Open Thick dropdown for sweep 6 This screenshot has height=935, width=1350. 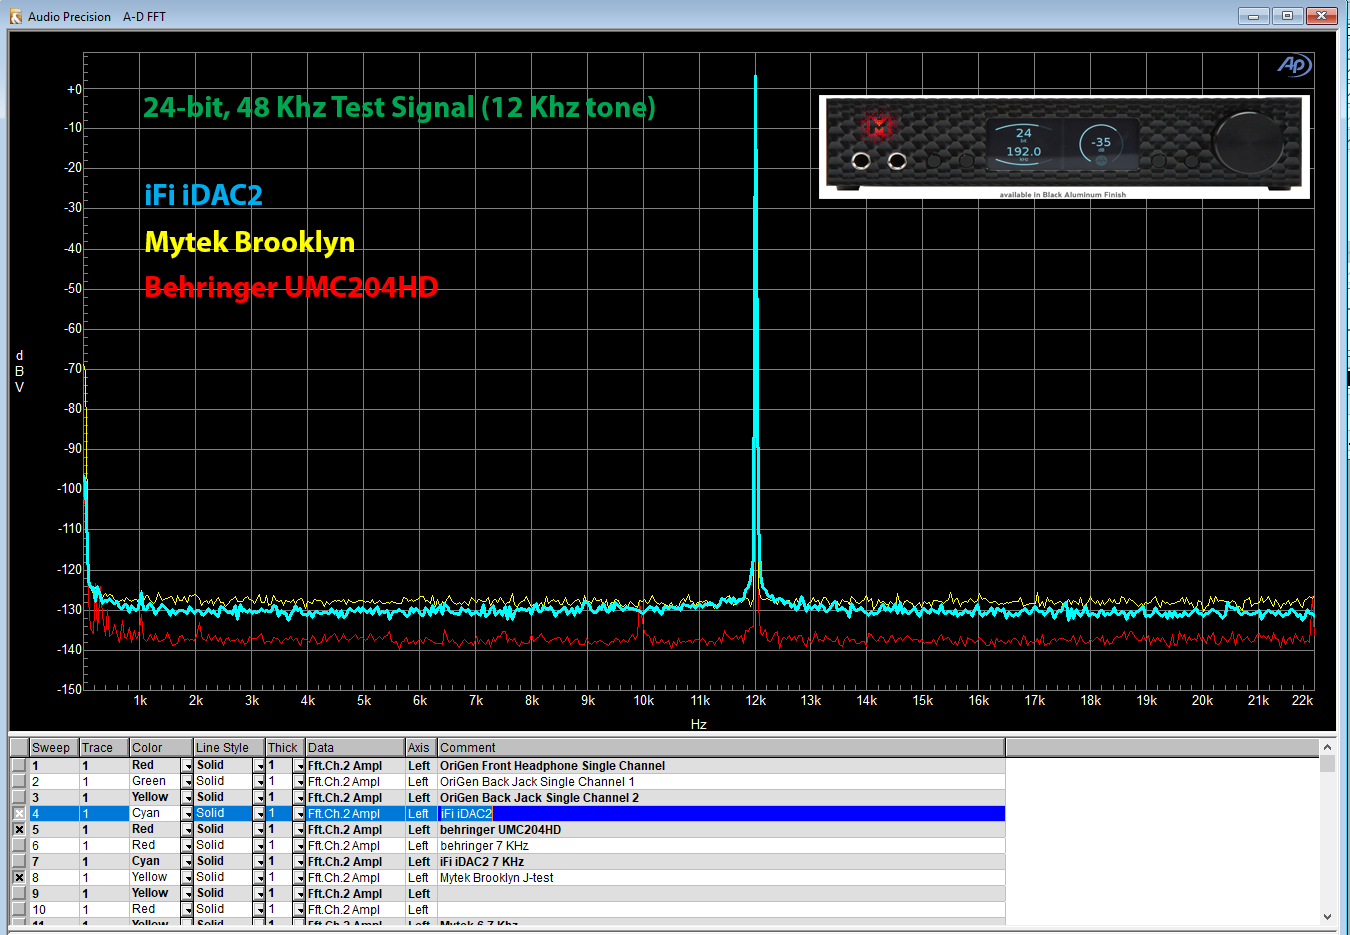point(299,846)
